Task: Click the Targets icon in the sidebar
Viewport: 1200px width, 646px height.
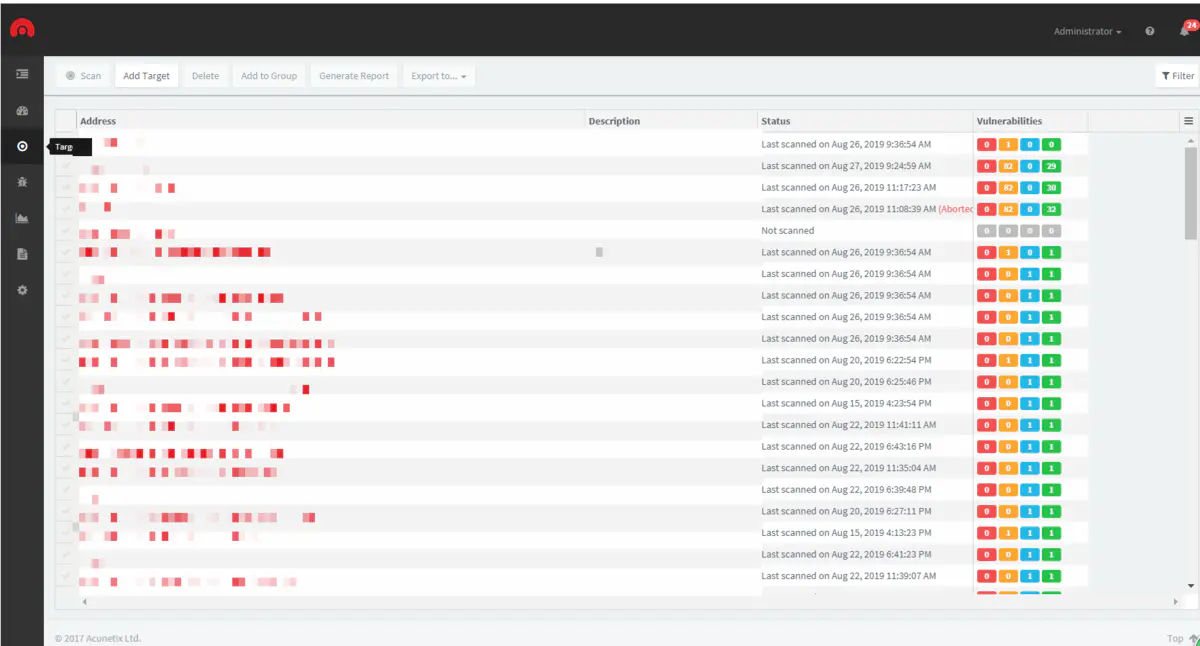Action: pos(22,146)
